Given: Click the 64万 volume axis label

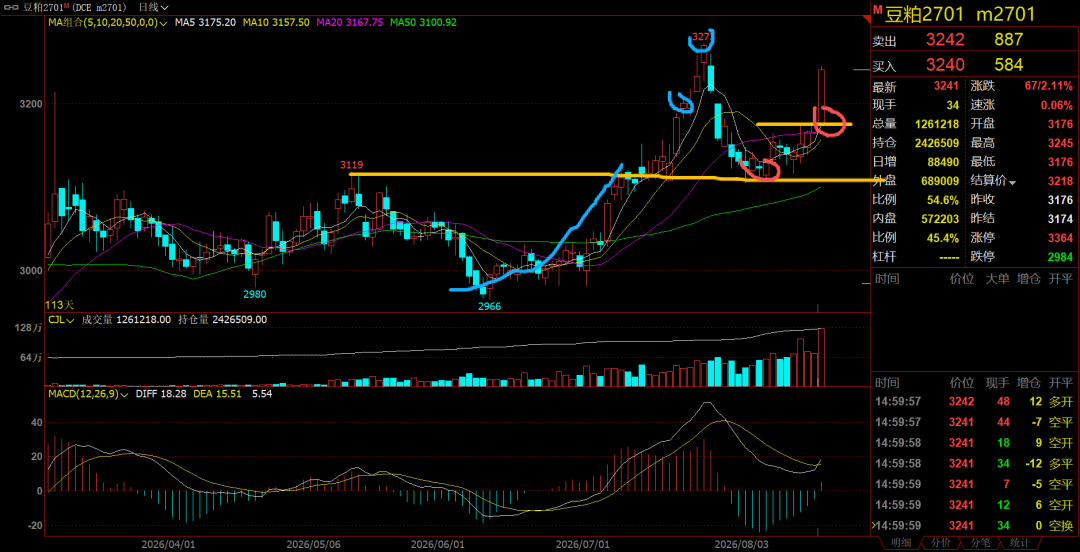Looking at the screenshot, I should click(30, 358).
